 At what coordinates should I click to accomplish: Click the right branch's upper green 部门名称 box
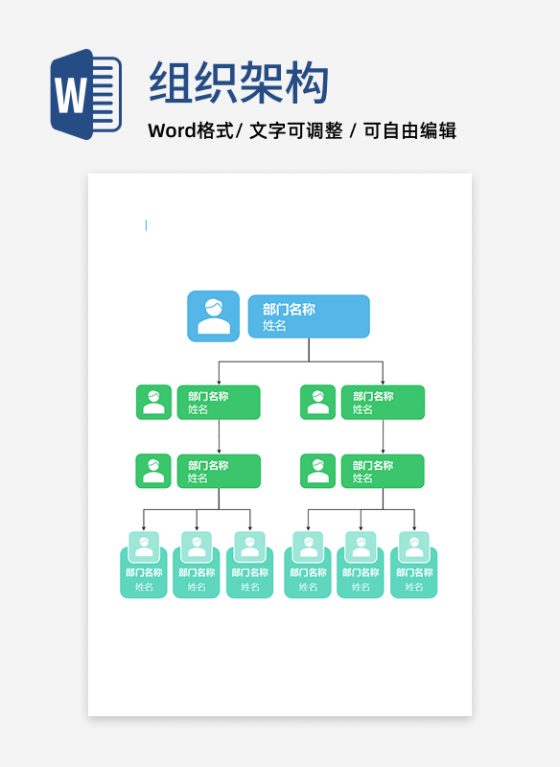click(x=382, y=402)
